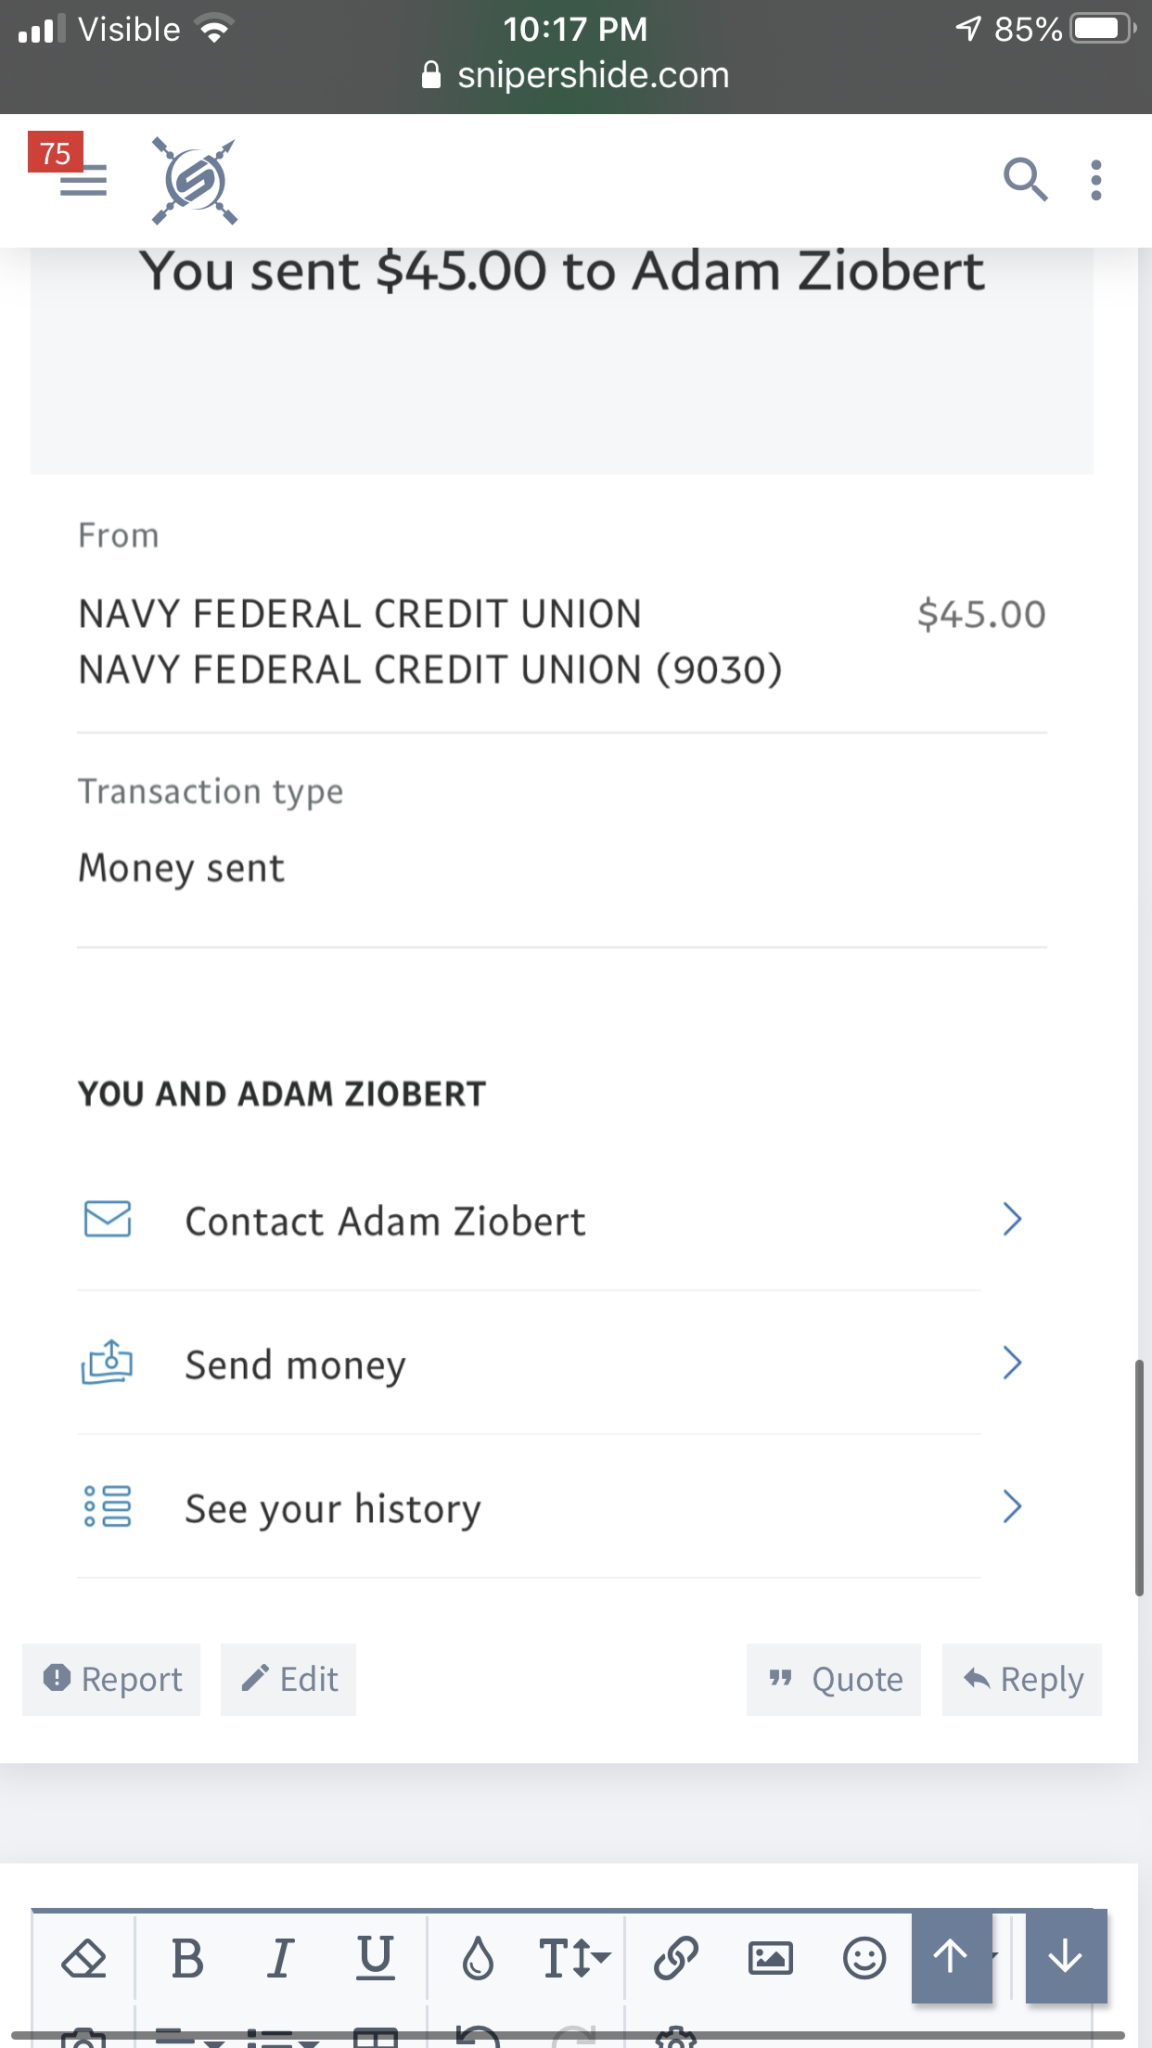Toggle underline formatting
Screen dimensions: 1152x2048
point(375,1958)
